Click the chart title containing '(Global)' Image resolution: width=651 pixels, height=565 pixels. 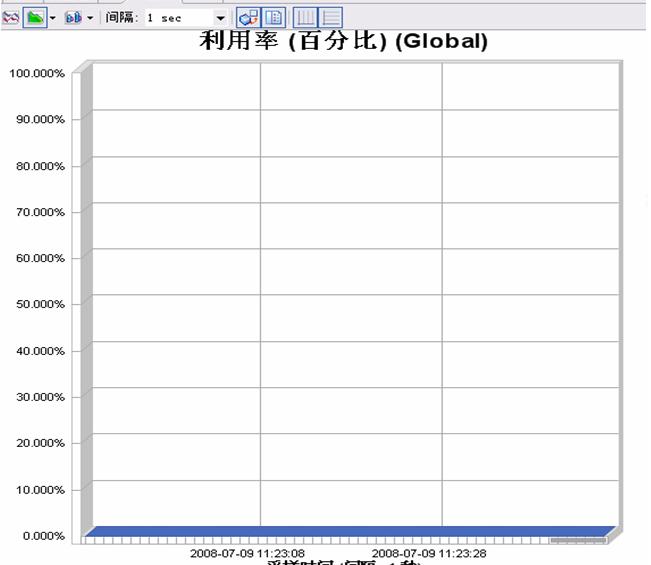(x=343, y=41)
